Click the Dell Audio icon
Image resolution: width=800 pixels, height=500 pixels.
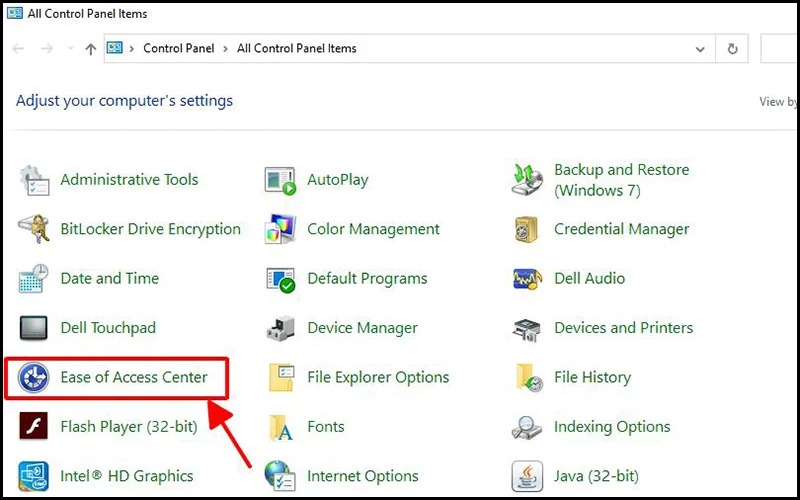(x=527, y=279)
